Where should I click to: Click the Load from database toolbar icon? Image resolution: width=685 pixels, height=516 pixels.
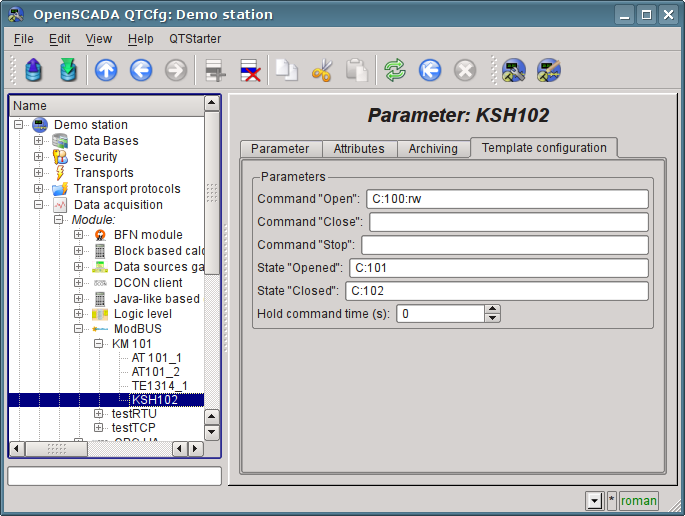(34, 70)
